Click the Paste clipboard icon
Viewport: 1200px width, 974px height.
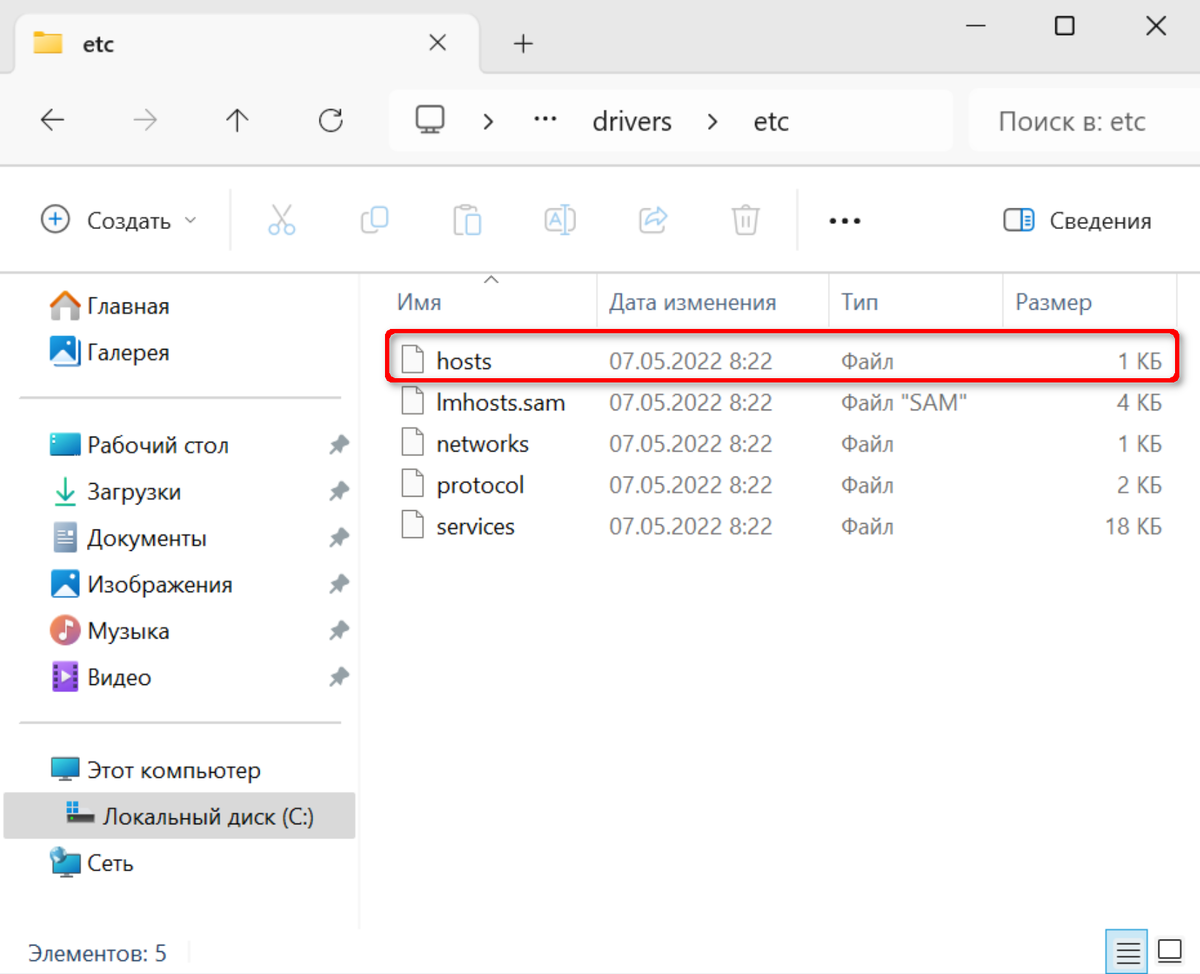click(x=467, y=220)
